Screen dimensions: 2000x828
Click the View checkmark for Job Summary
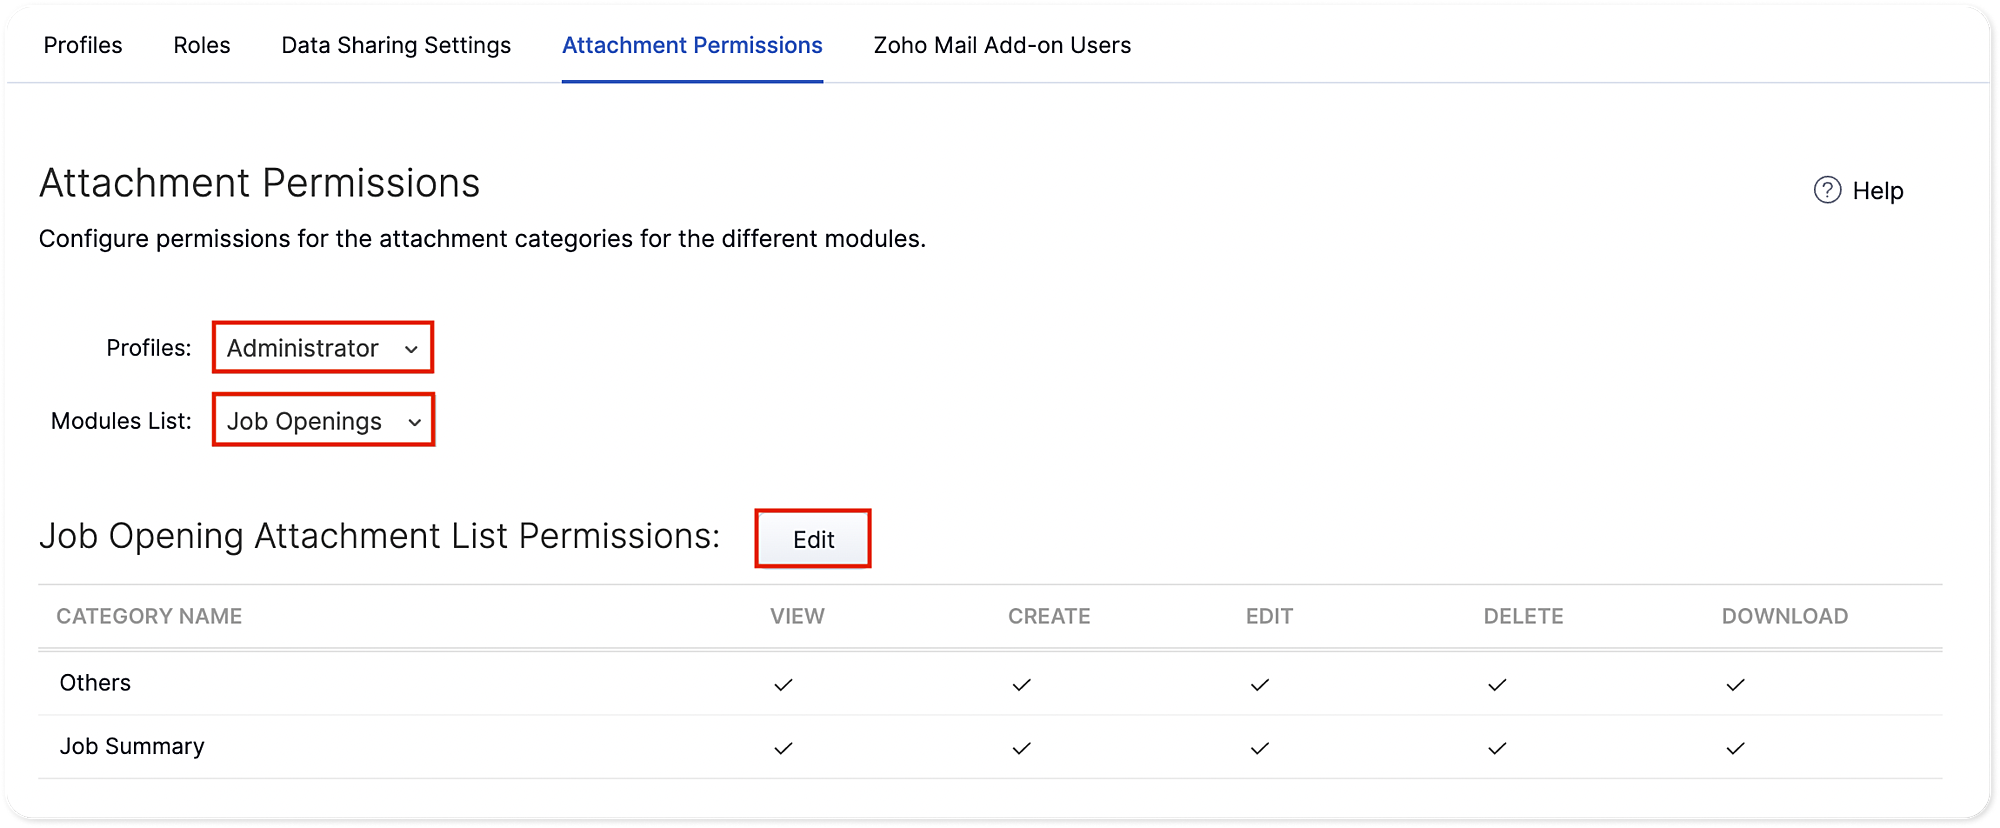783,748
